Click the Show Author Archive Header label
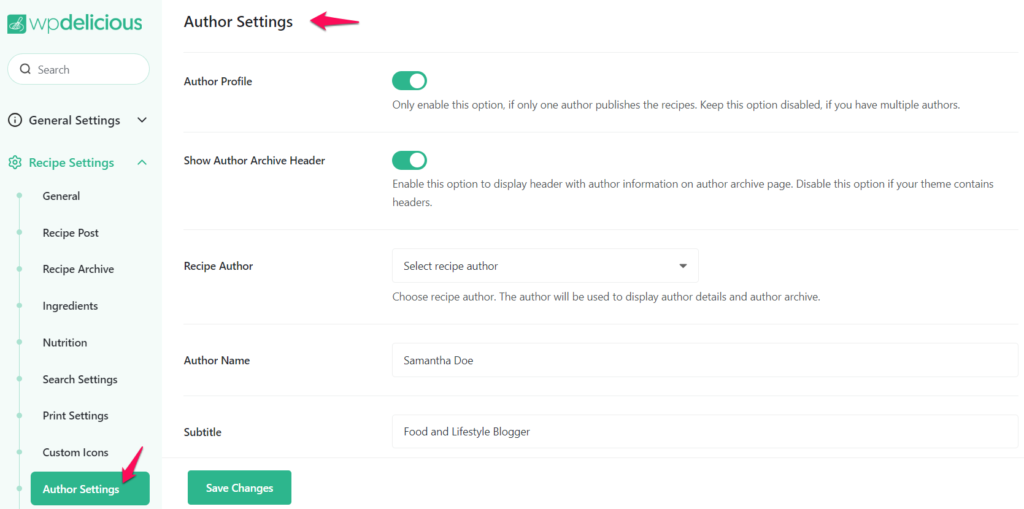 click(255, 160)
